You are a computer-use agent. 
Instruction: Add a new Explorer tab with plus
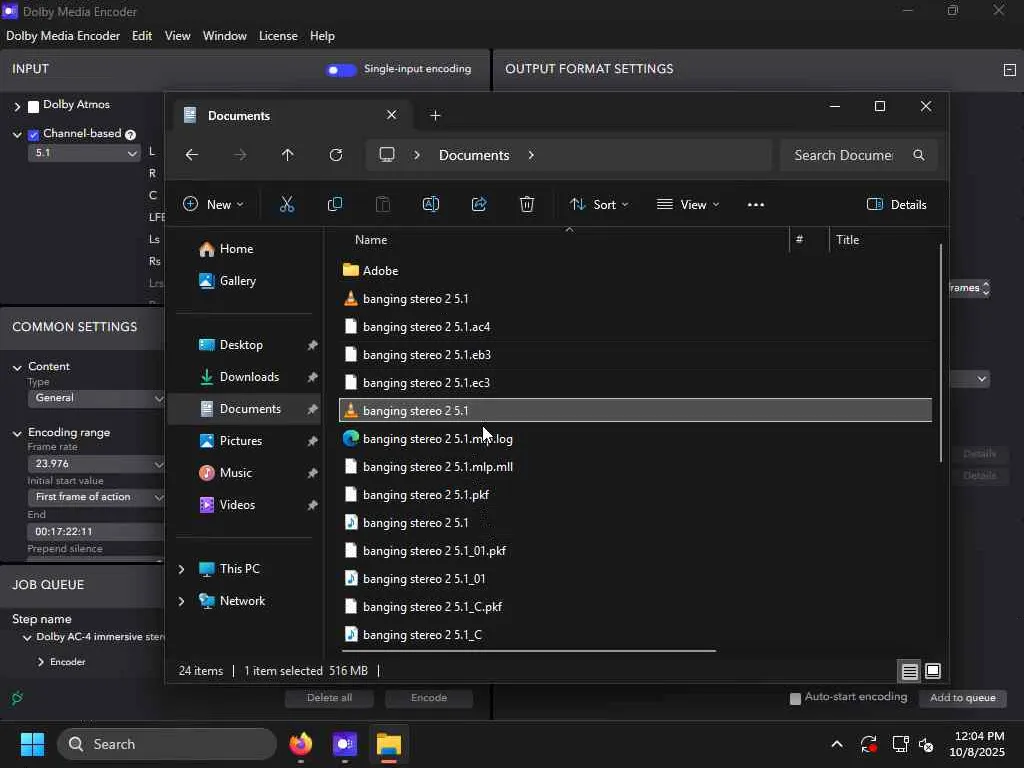(x=435, y=116)
